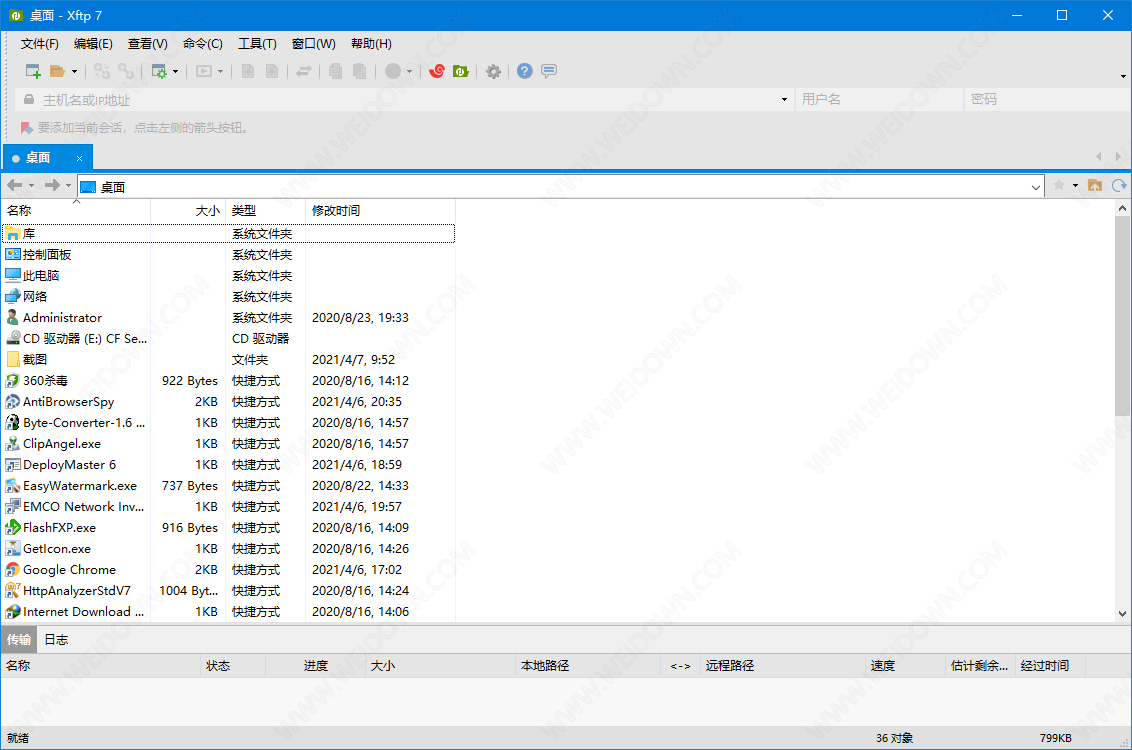Click the 密码 password field

pos(1047,100)
